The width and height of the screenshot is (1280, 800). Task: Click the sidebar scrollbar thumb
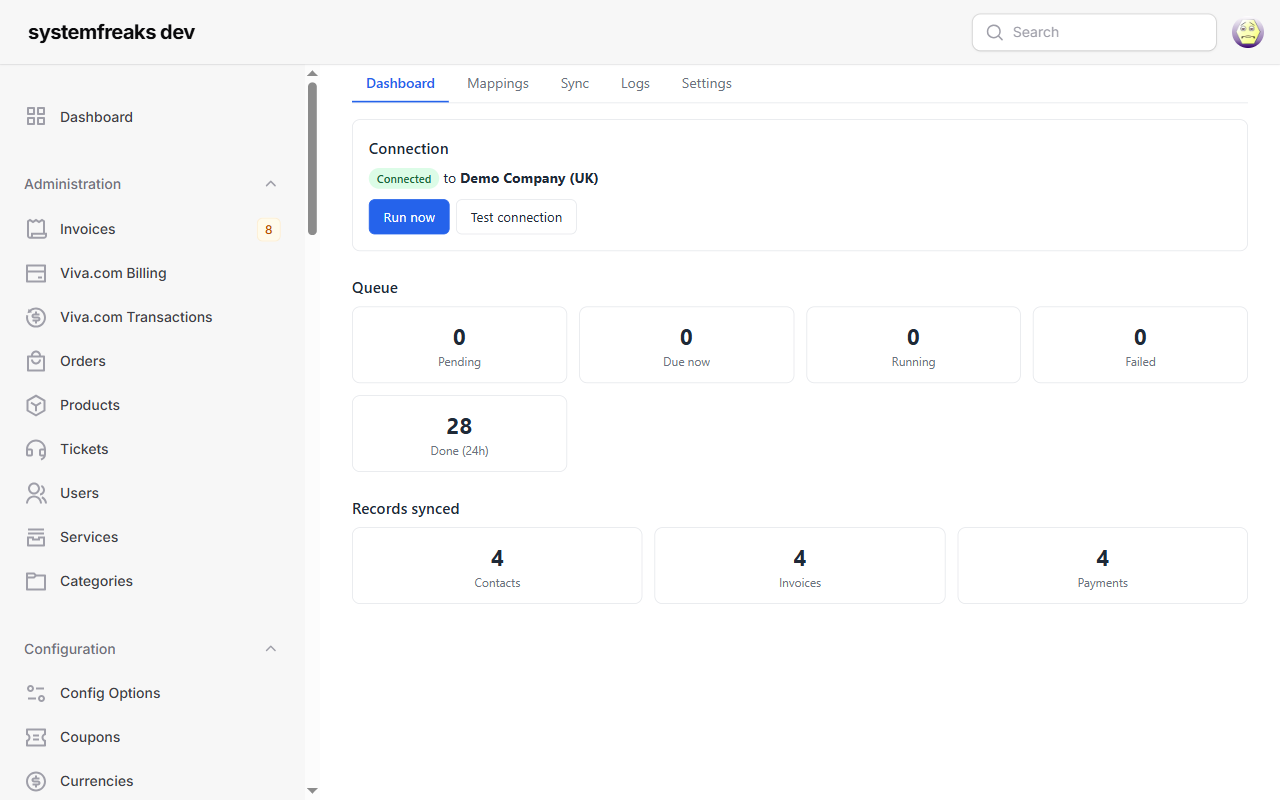[312, 158]
